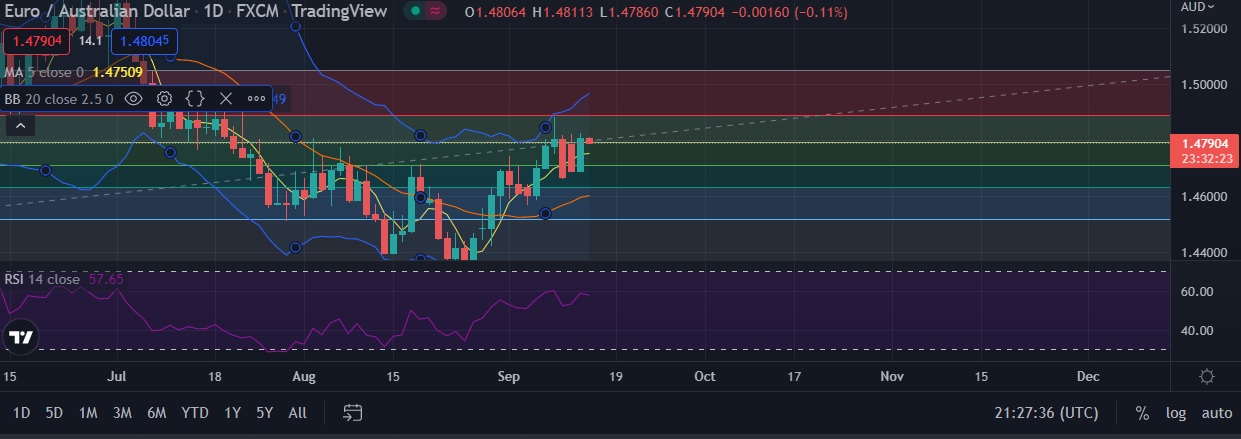Click the pink data-mode wave icon
The image size is (1241, 439).
[x=436, y=12]
